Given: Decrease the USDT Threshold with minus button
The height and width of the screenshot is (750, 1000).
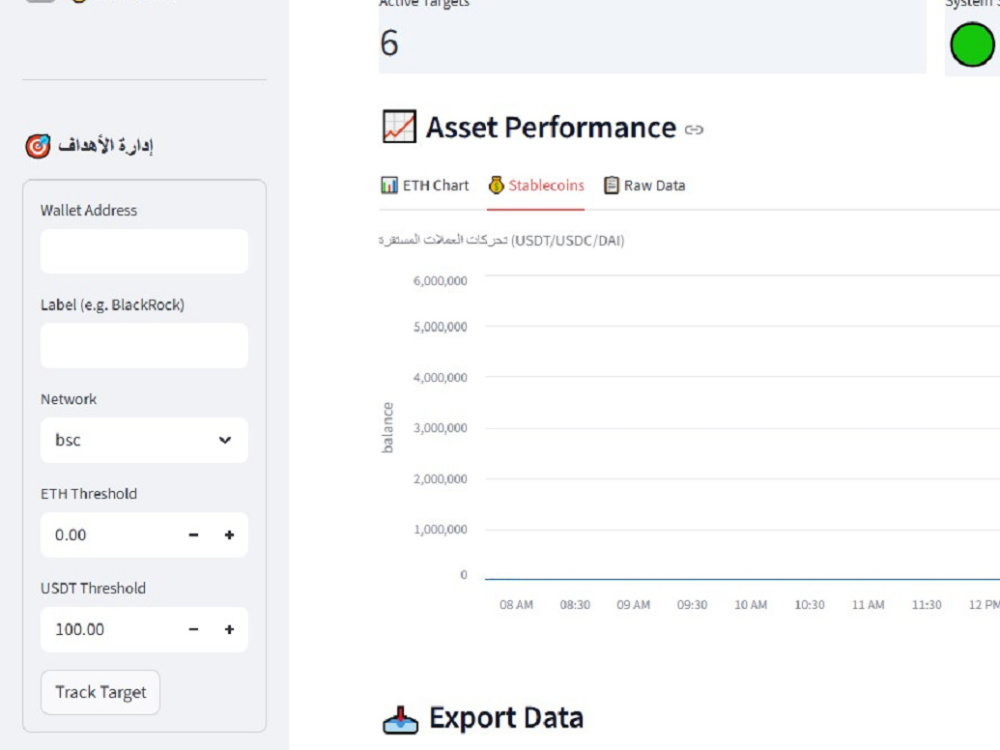Looking at the screenshot, I should pyautogui.click(x=194, y=629).
